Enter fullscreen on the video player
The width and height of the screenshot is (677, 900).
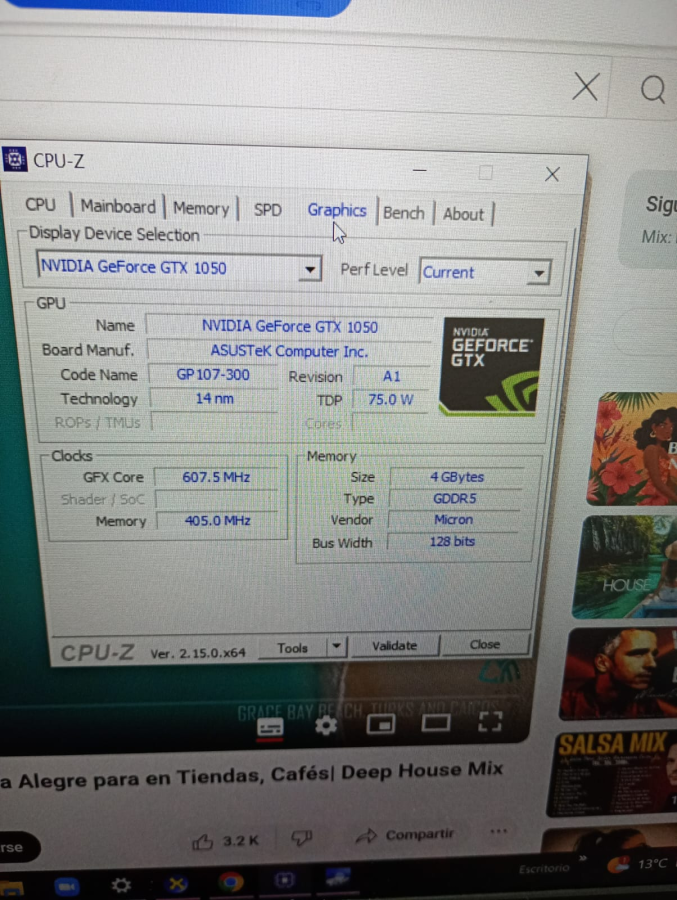point(489,722)
